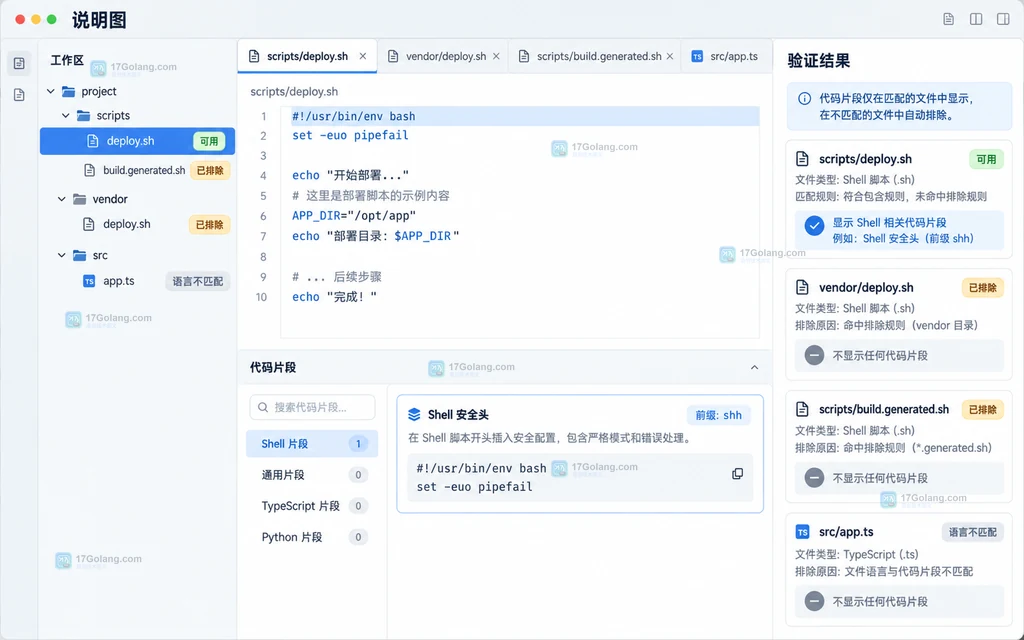The height and width of the screenshot is (640, 1024).
Task: Collapse the project tree node
Action: point(50,91)
